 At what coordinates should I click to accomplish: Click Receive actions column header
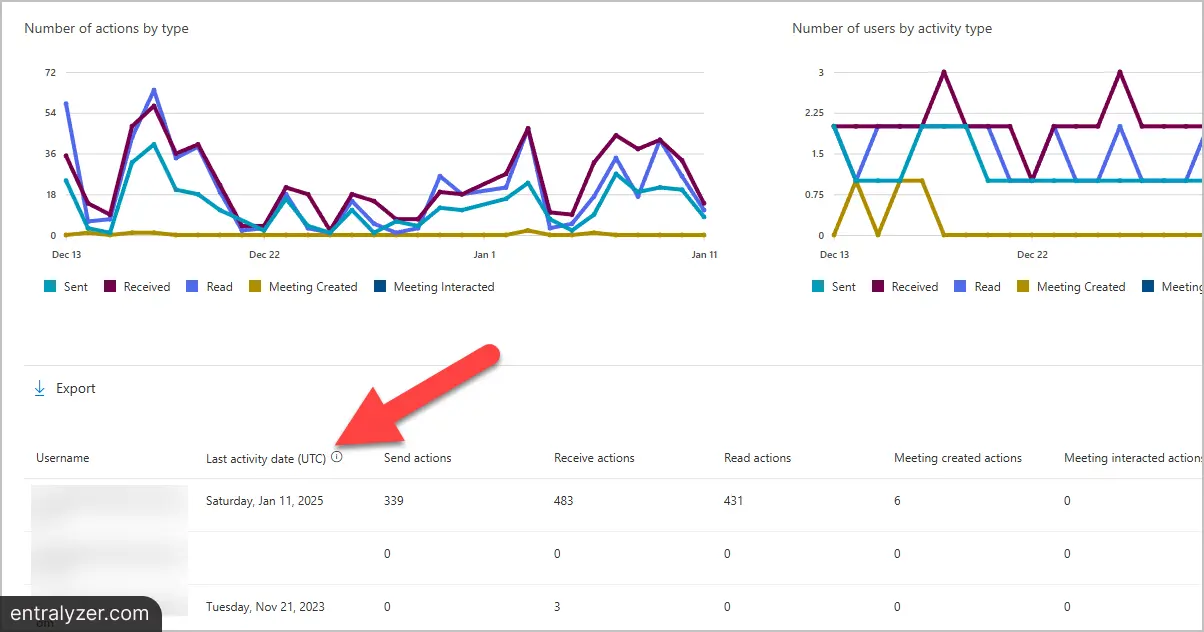tap(594, 458)
